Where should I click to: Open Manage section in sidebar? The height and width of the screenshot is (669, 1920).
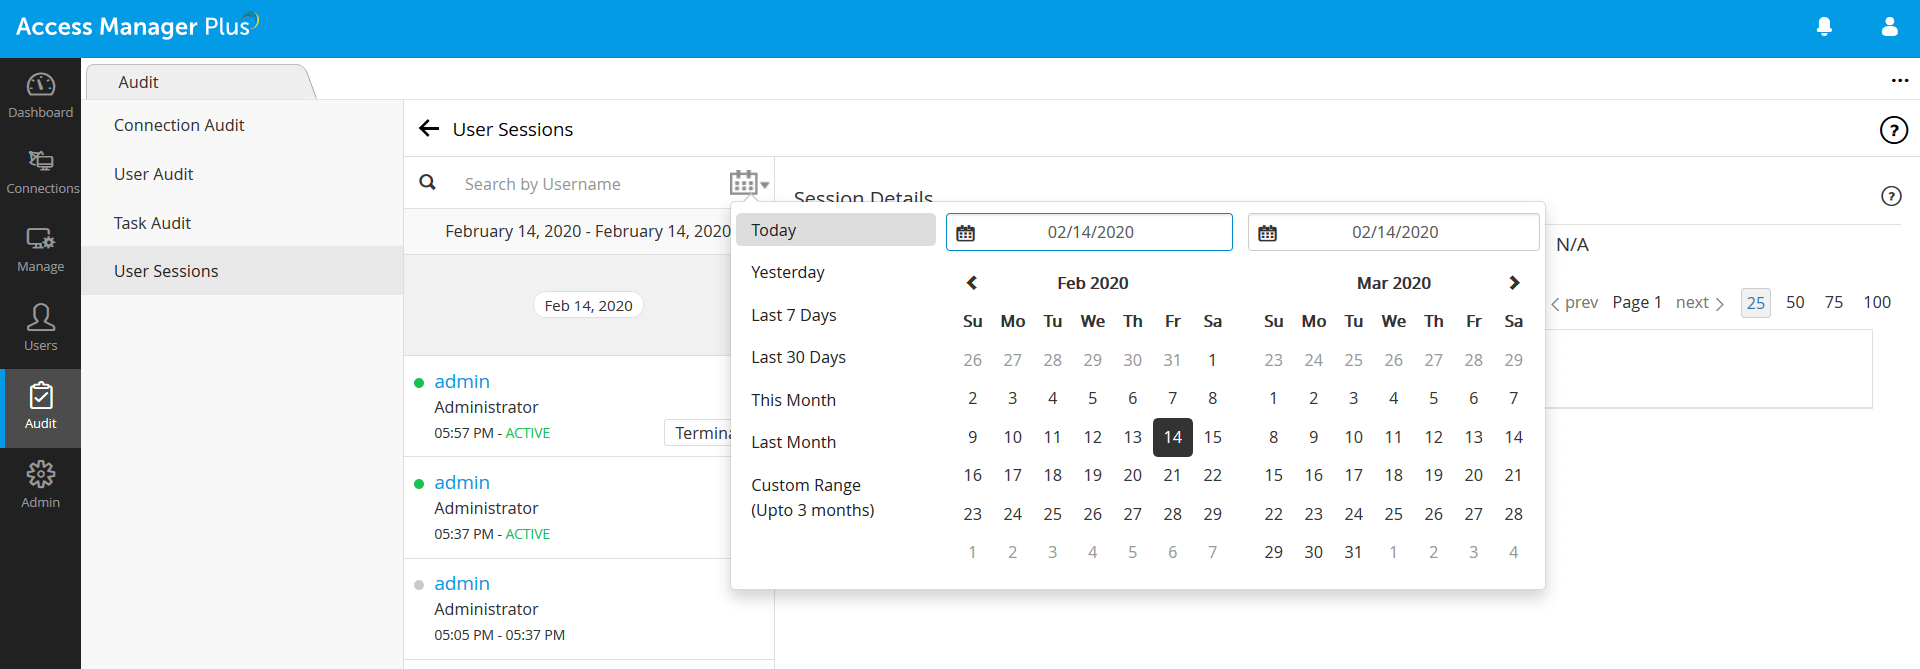pyautogui.click(x=41, y=250)
